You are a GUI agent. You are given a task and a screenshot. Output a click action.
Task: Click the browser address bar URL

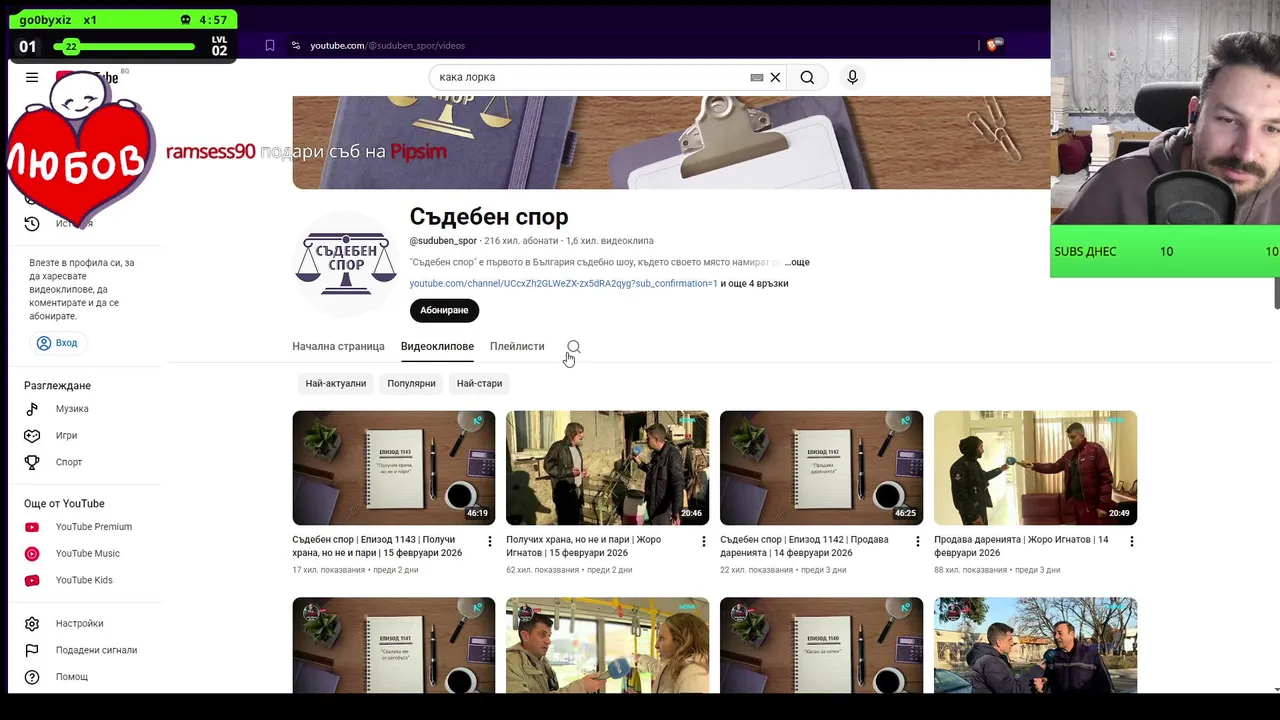coord(387,45)
